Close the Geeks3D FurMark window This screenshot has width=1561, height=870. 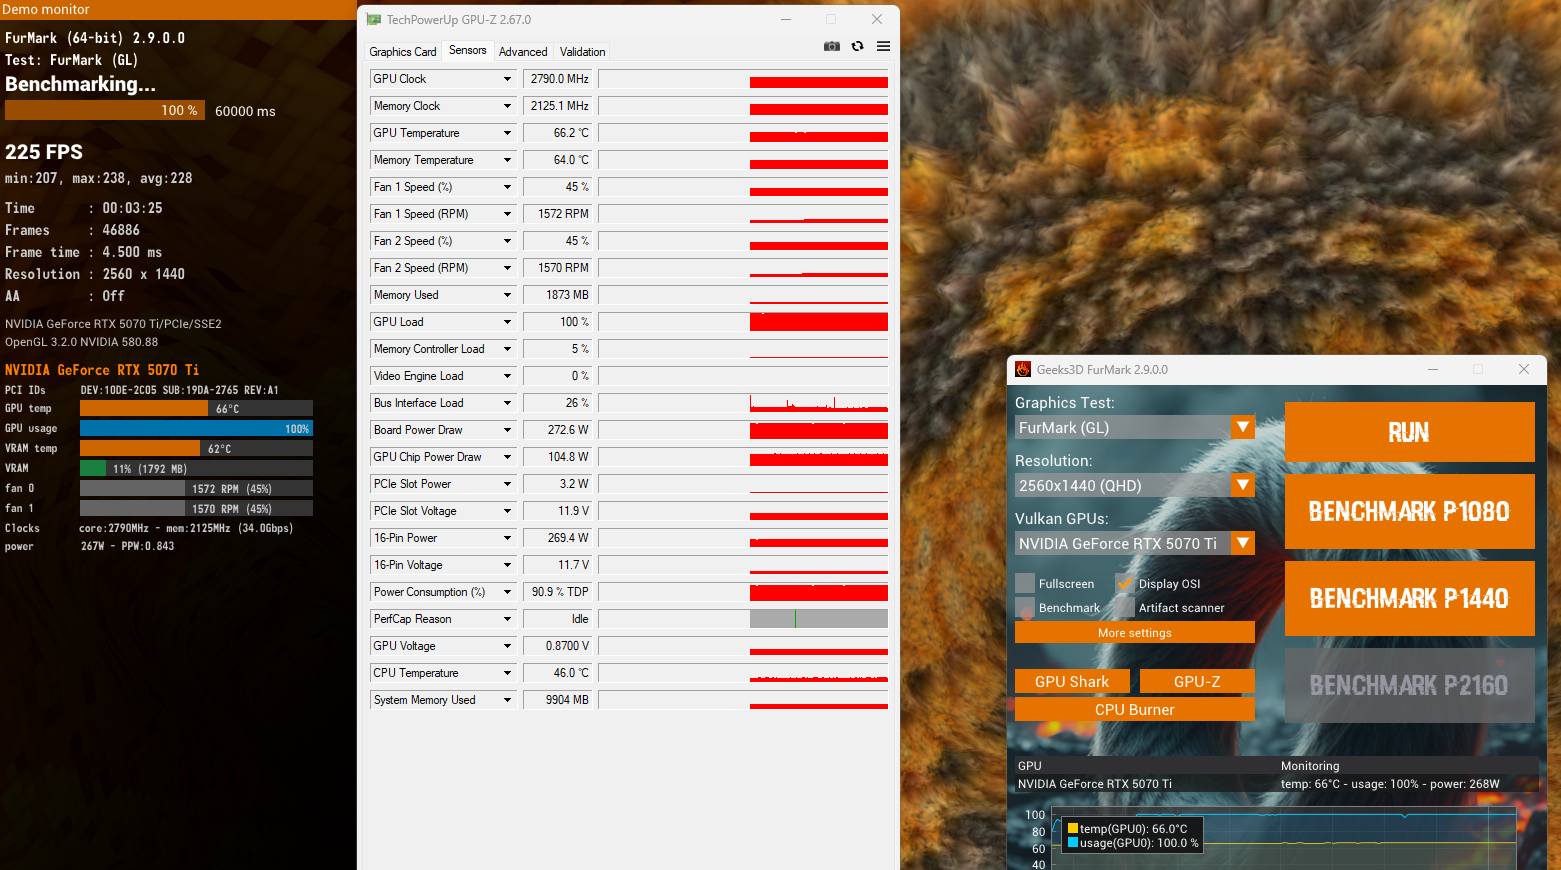[x=1524, y=369]
